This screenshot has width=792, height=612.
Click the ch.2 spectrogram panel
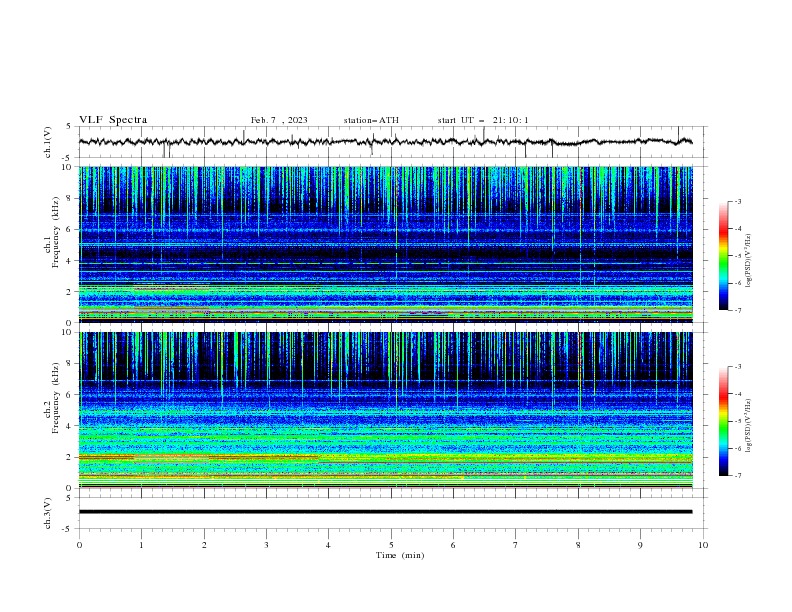385,410
